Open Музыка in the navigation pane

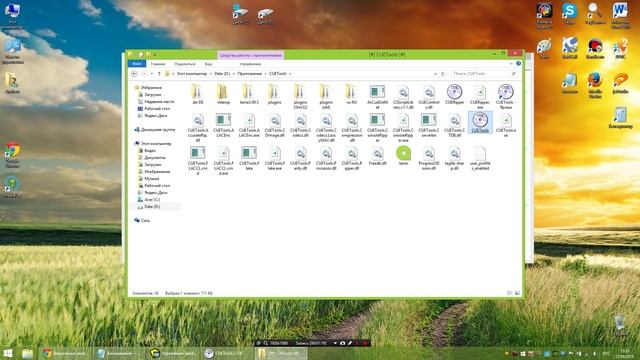coord(151,178)
